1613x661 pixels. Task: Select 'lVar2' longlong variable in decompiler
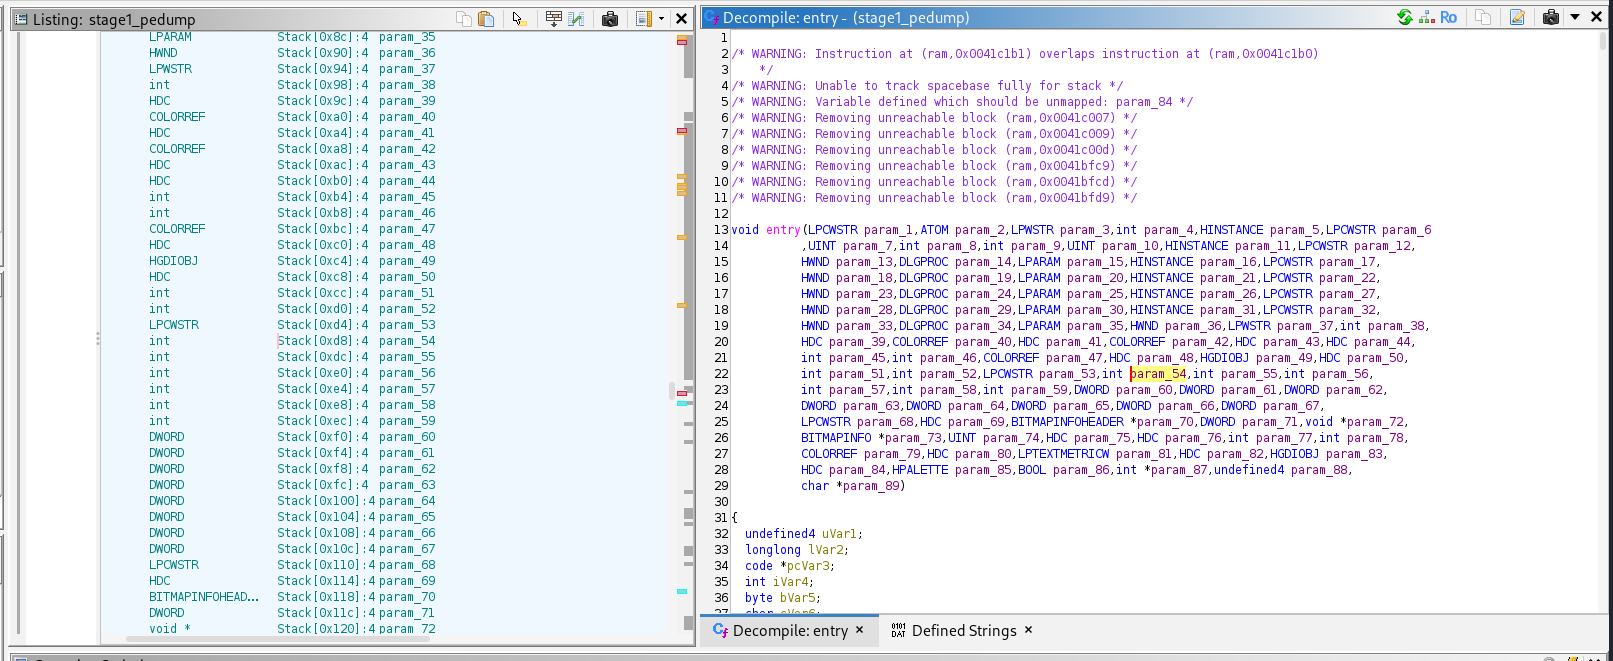click(826, 550)
